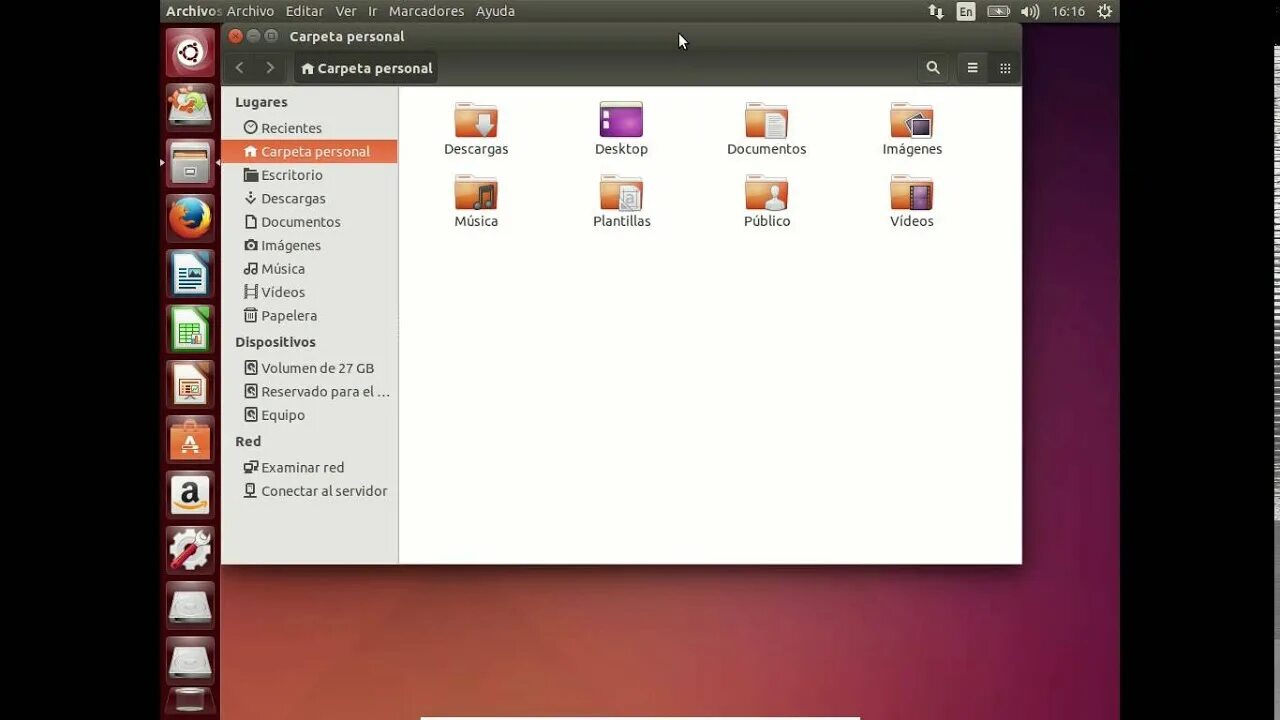This screenshot has width=1280, height=720.
Task: Open Volumen de 27 GB device
Action: click(309, 368)
